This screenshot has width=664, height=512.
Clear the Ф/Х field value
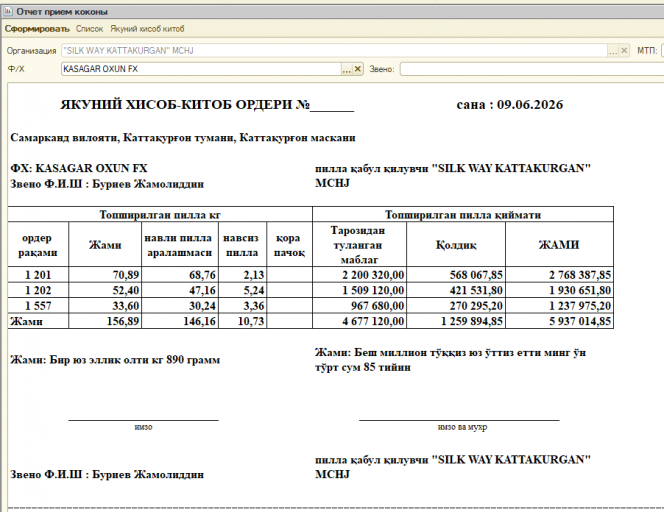pos(358,69)
